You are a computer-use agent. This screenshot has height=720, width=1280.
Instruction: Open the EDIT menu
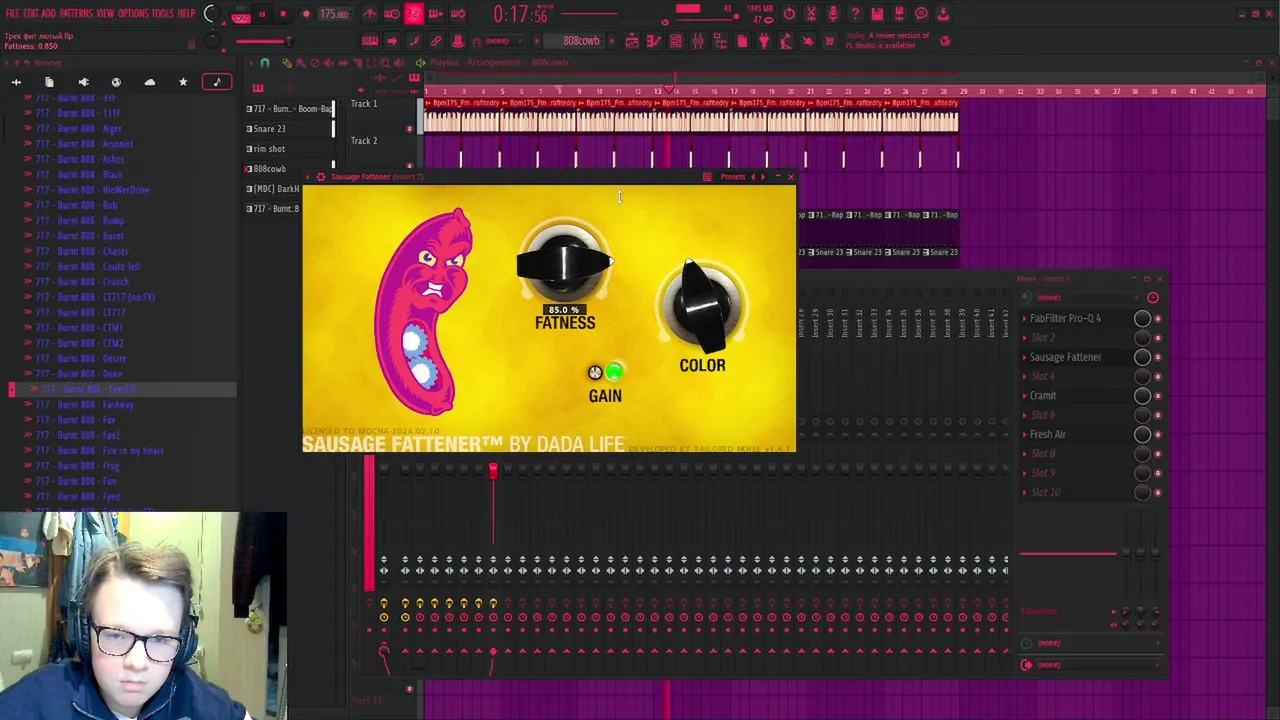30,13
